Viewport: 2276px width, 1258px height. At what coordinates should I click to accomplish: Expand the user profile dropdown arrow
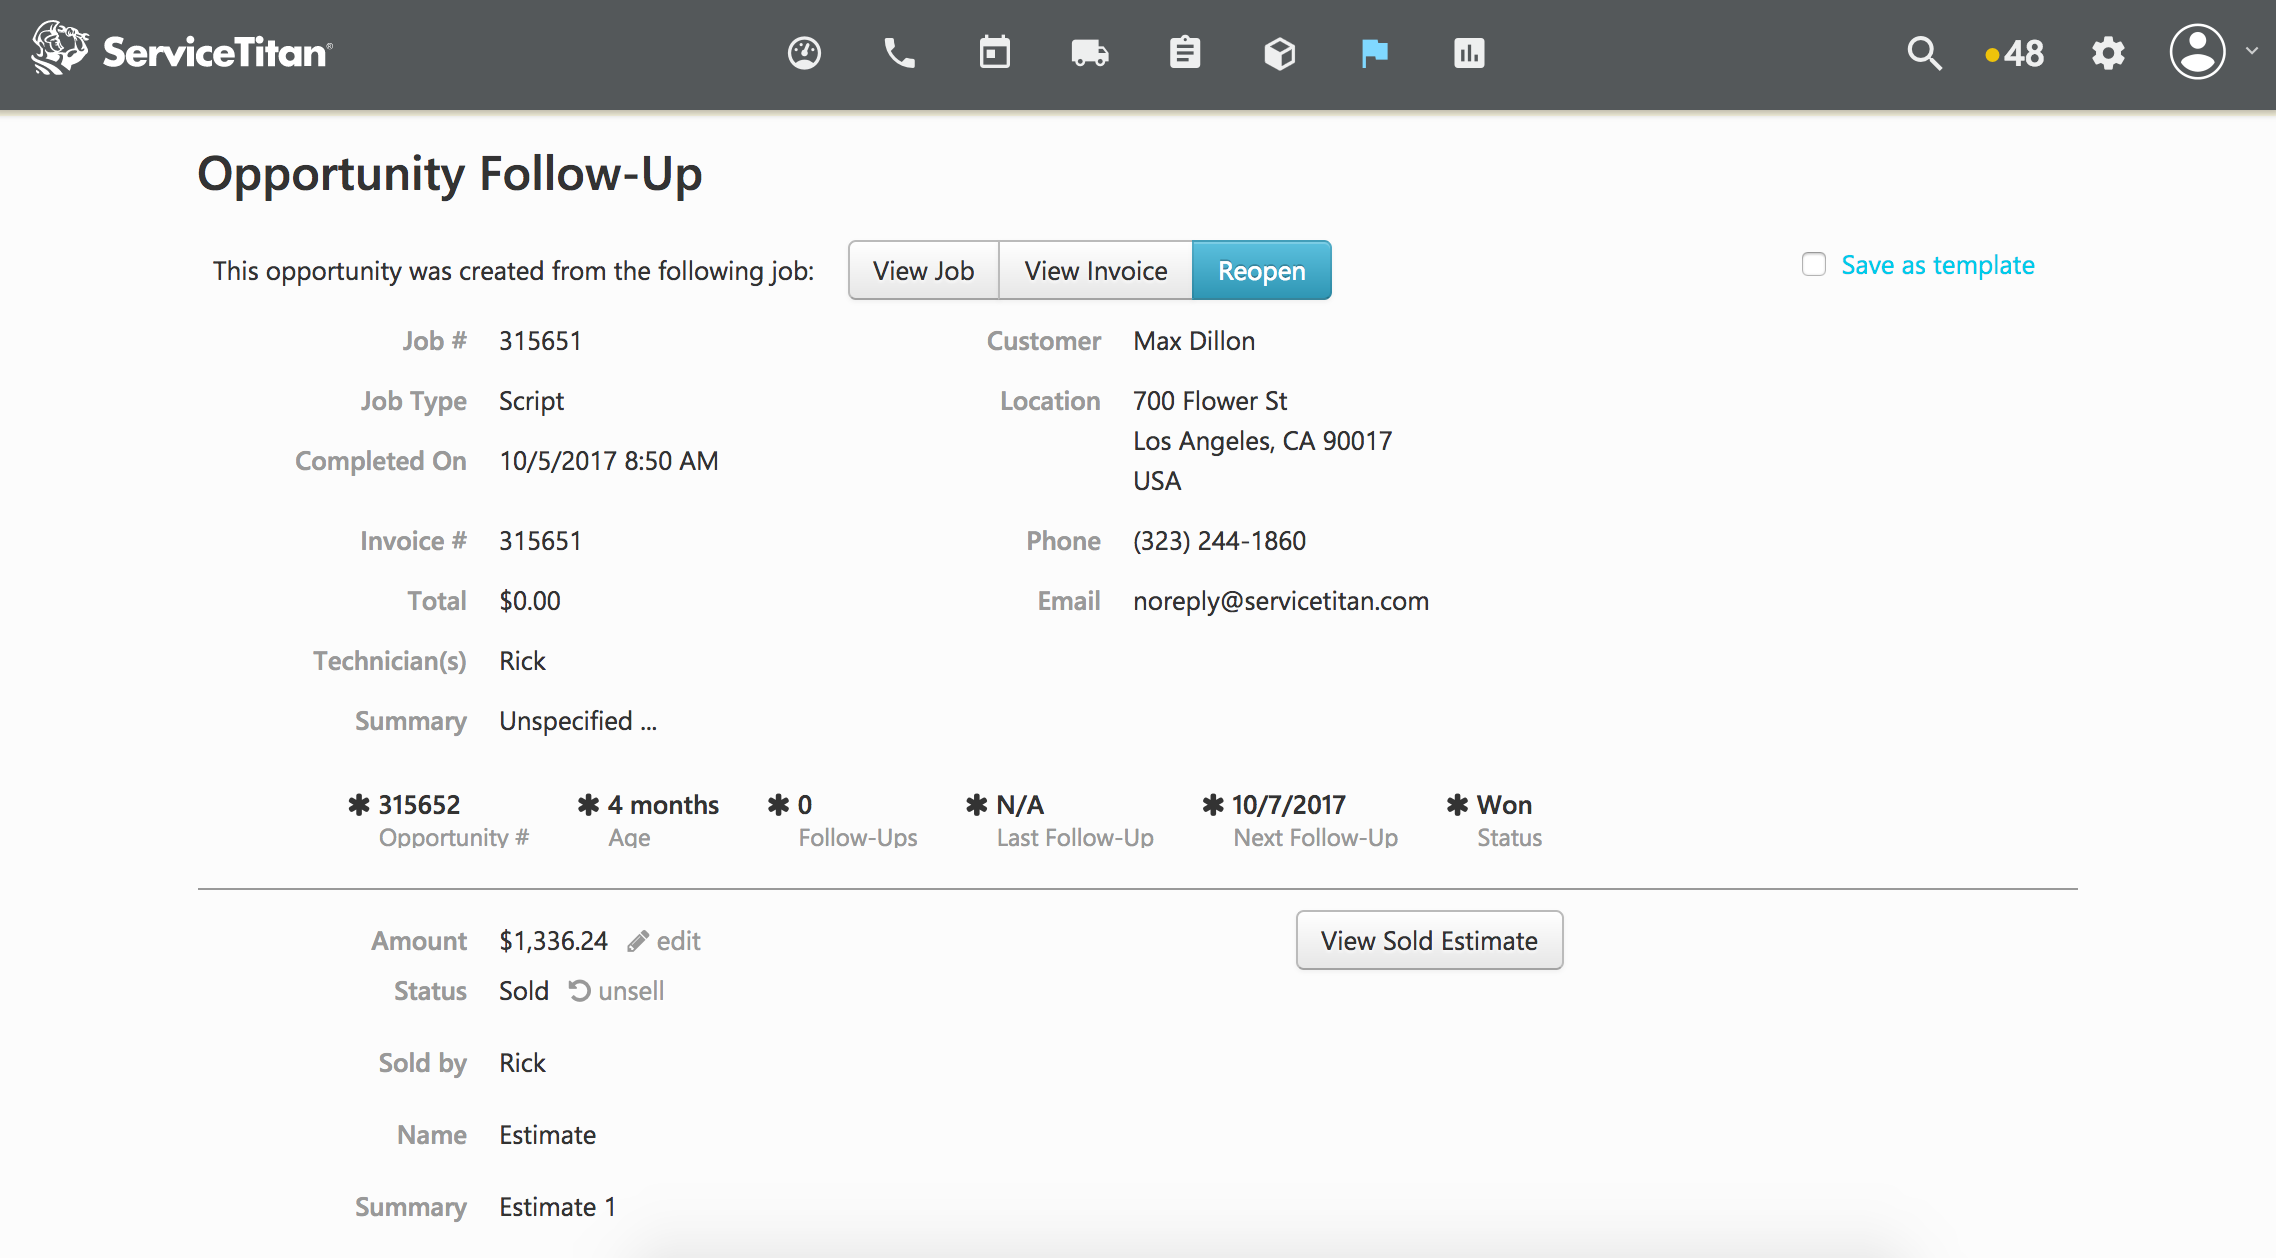(x=2252, y=51)
